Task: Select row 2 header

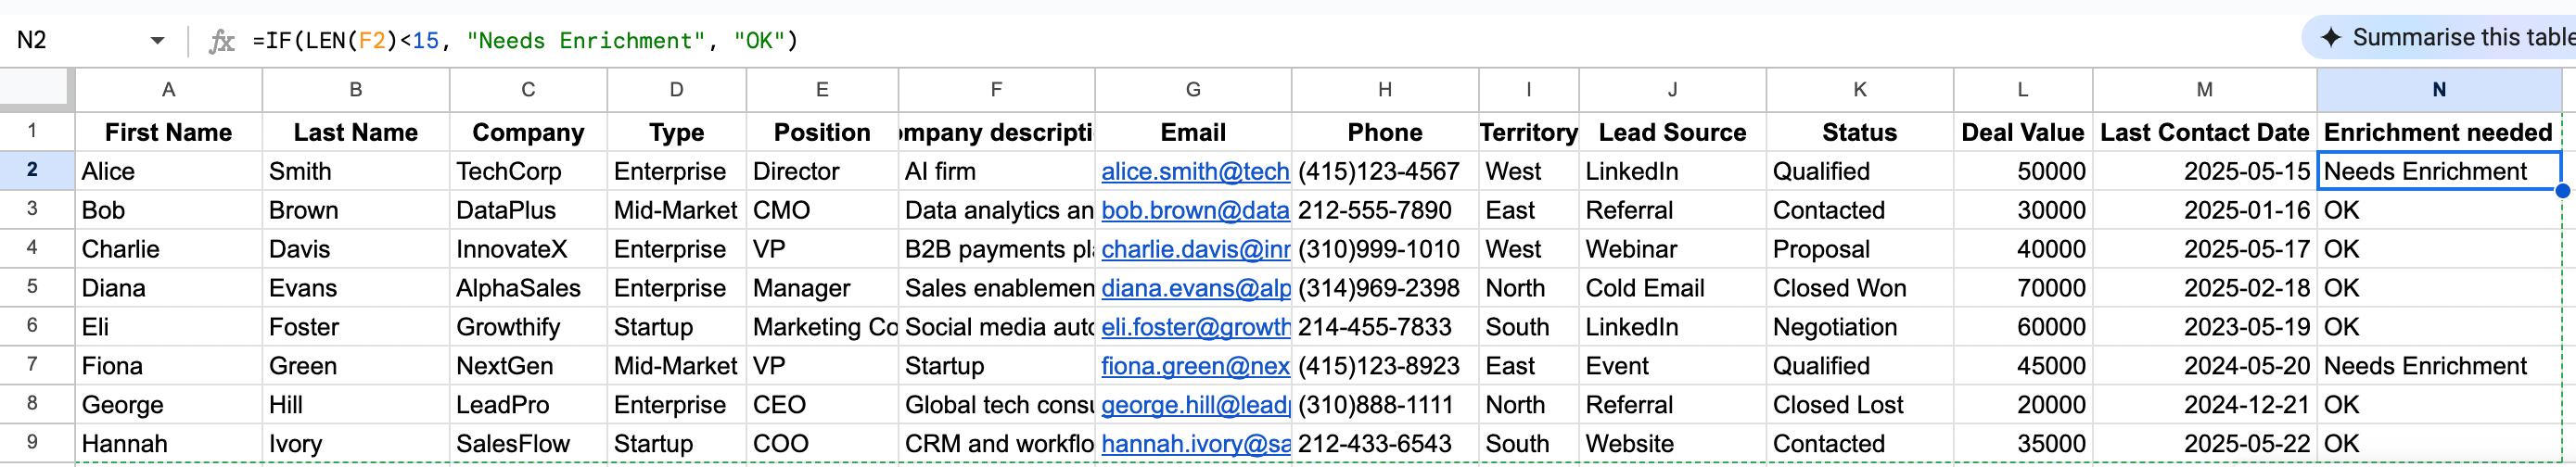Action: coord(33,170)
